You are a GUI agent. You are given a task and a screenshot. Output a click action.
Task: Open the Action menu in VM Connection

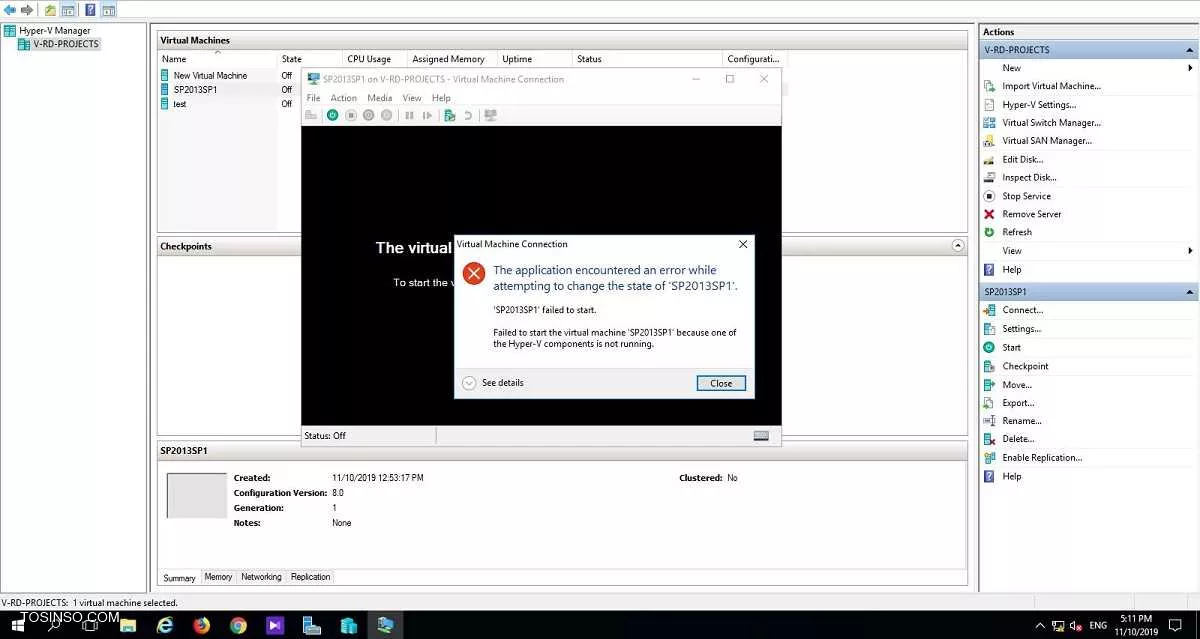tap(343, 98)
